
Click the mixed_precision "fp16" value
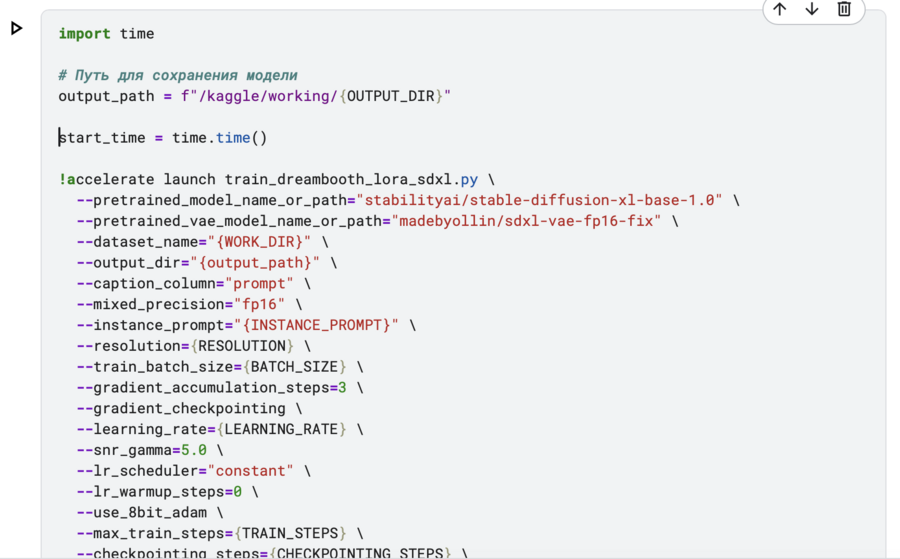click(259, 304)
